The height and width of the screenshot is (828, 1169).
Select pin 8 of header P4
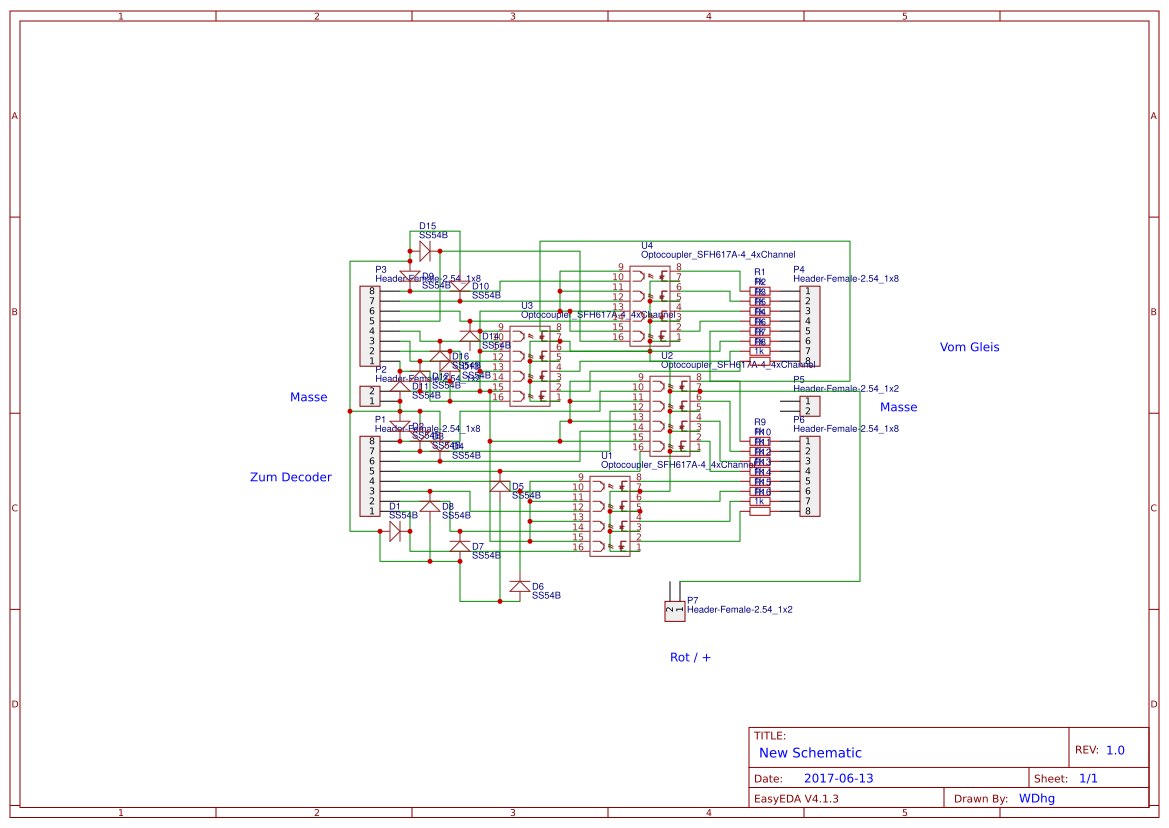click(x=808, y=360)
